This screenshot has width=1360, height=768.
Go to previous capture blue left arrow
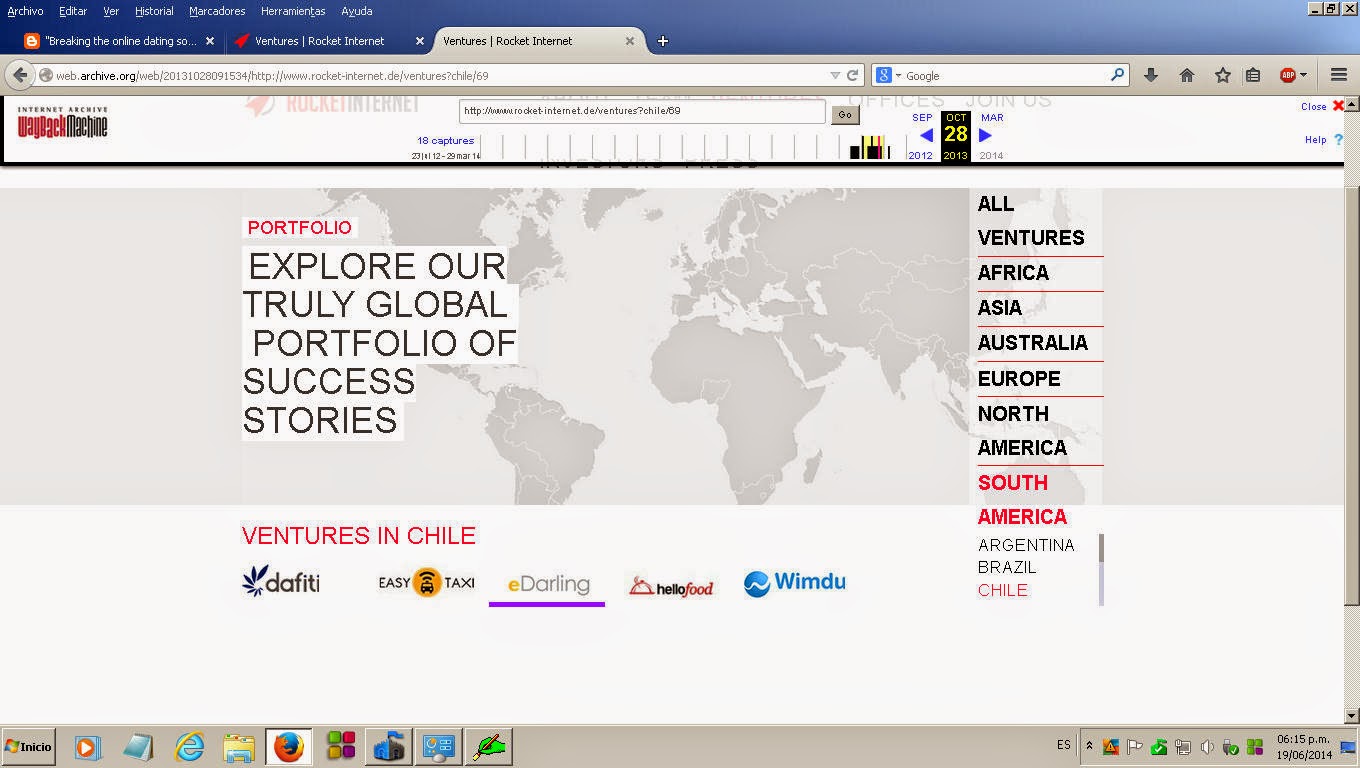click(x=926, y=135)
